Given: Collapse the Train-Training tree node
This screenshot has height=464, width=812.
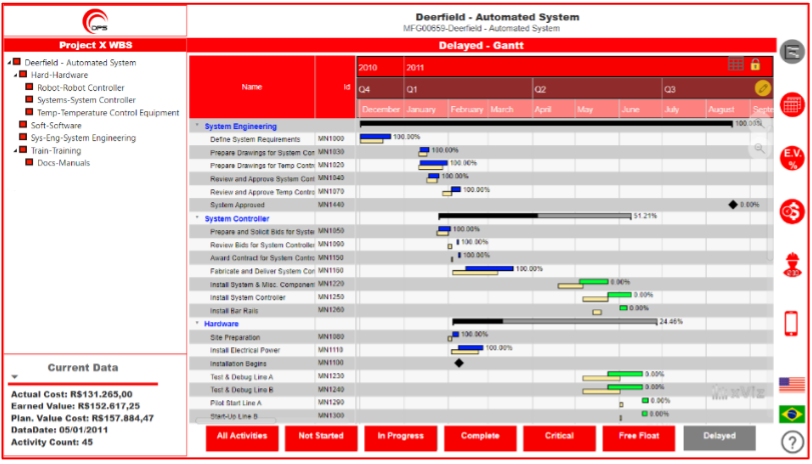Looking at the screenshot, I should point(18,150).
